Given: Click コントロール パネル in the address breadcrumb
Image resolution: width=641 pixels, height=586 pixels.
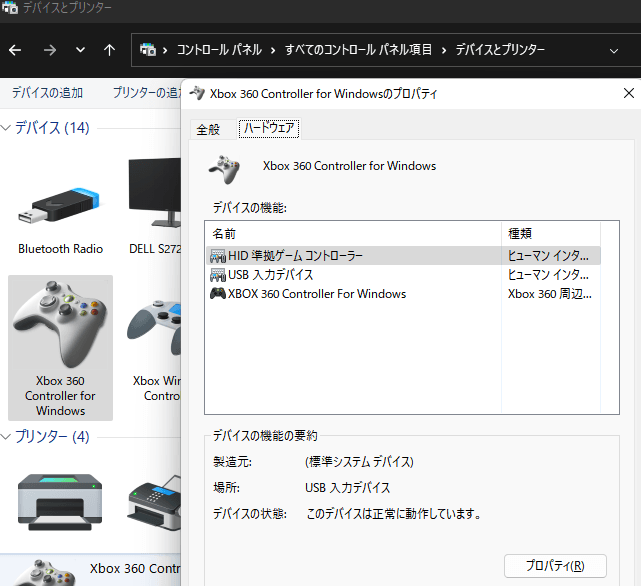Looking at the screenshot, I should (x=219, y=49).
